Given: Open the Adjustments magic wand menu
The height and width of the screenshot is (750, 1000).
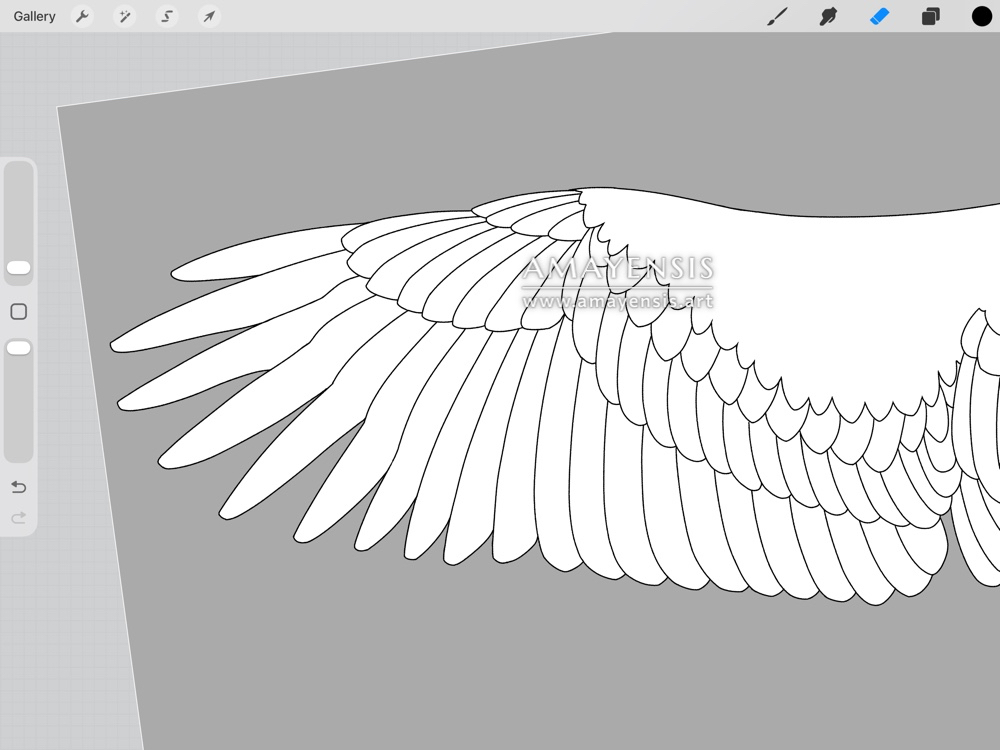Looking at the screenshot, I should coord(125,17).
